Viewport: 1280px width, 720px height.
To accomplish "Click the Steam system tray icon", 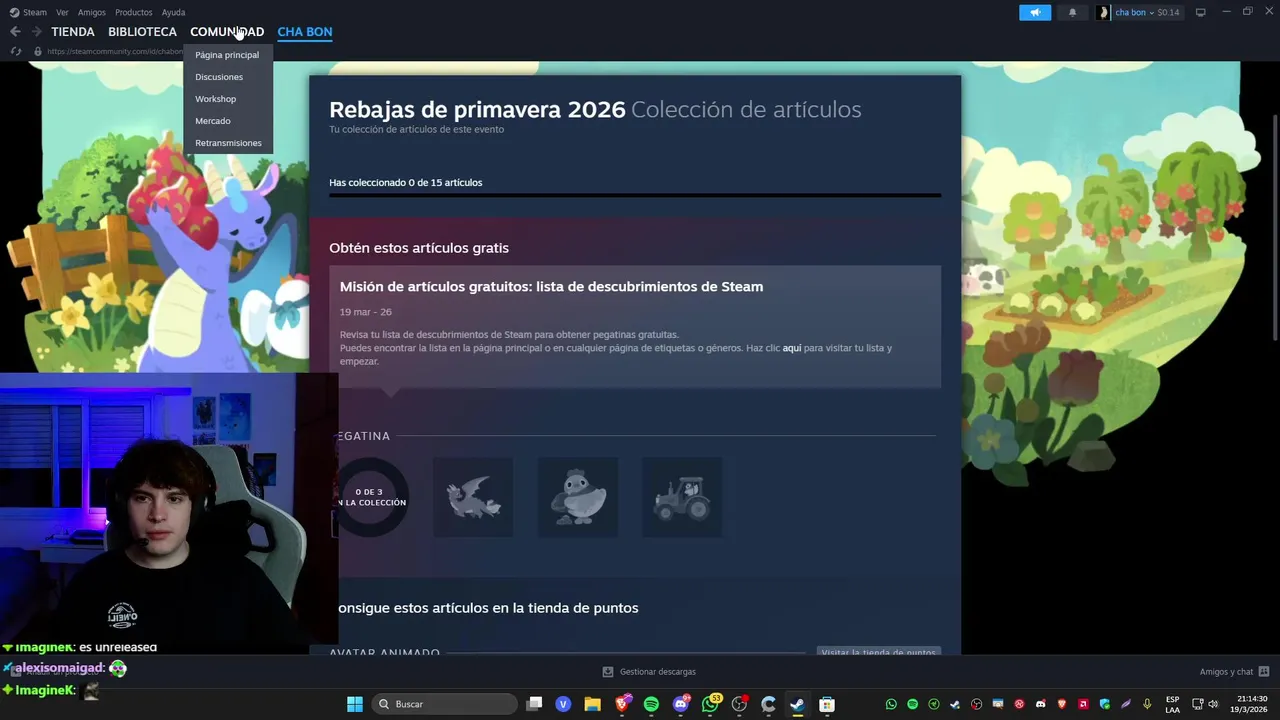I will 955,704.
